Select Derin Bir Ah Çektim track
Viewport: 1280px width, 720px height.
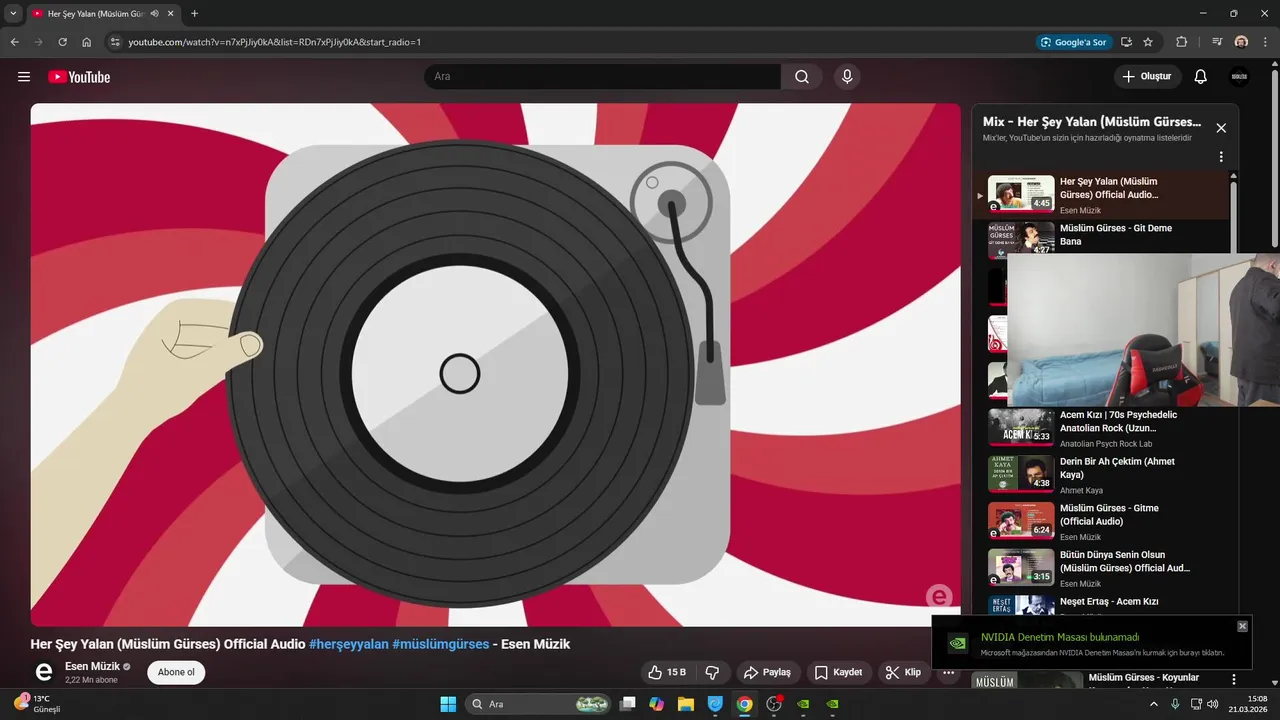(x=1117, y=468)
